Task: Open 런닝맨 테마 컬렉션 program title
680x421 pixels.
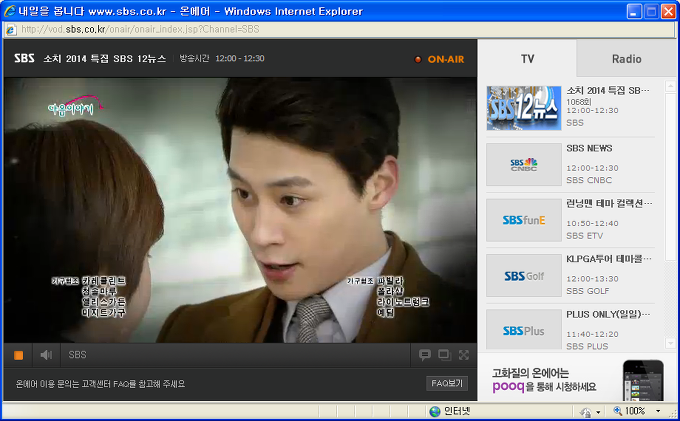Action: coord(608,203)
